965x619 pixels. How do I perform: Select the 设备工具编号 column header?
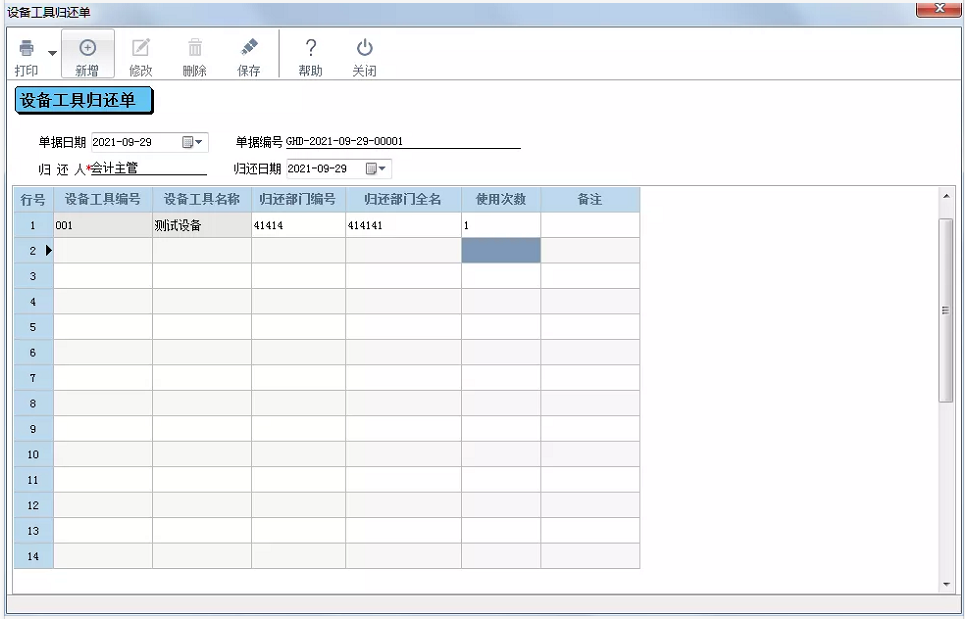[x=103, y=199]
